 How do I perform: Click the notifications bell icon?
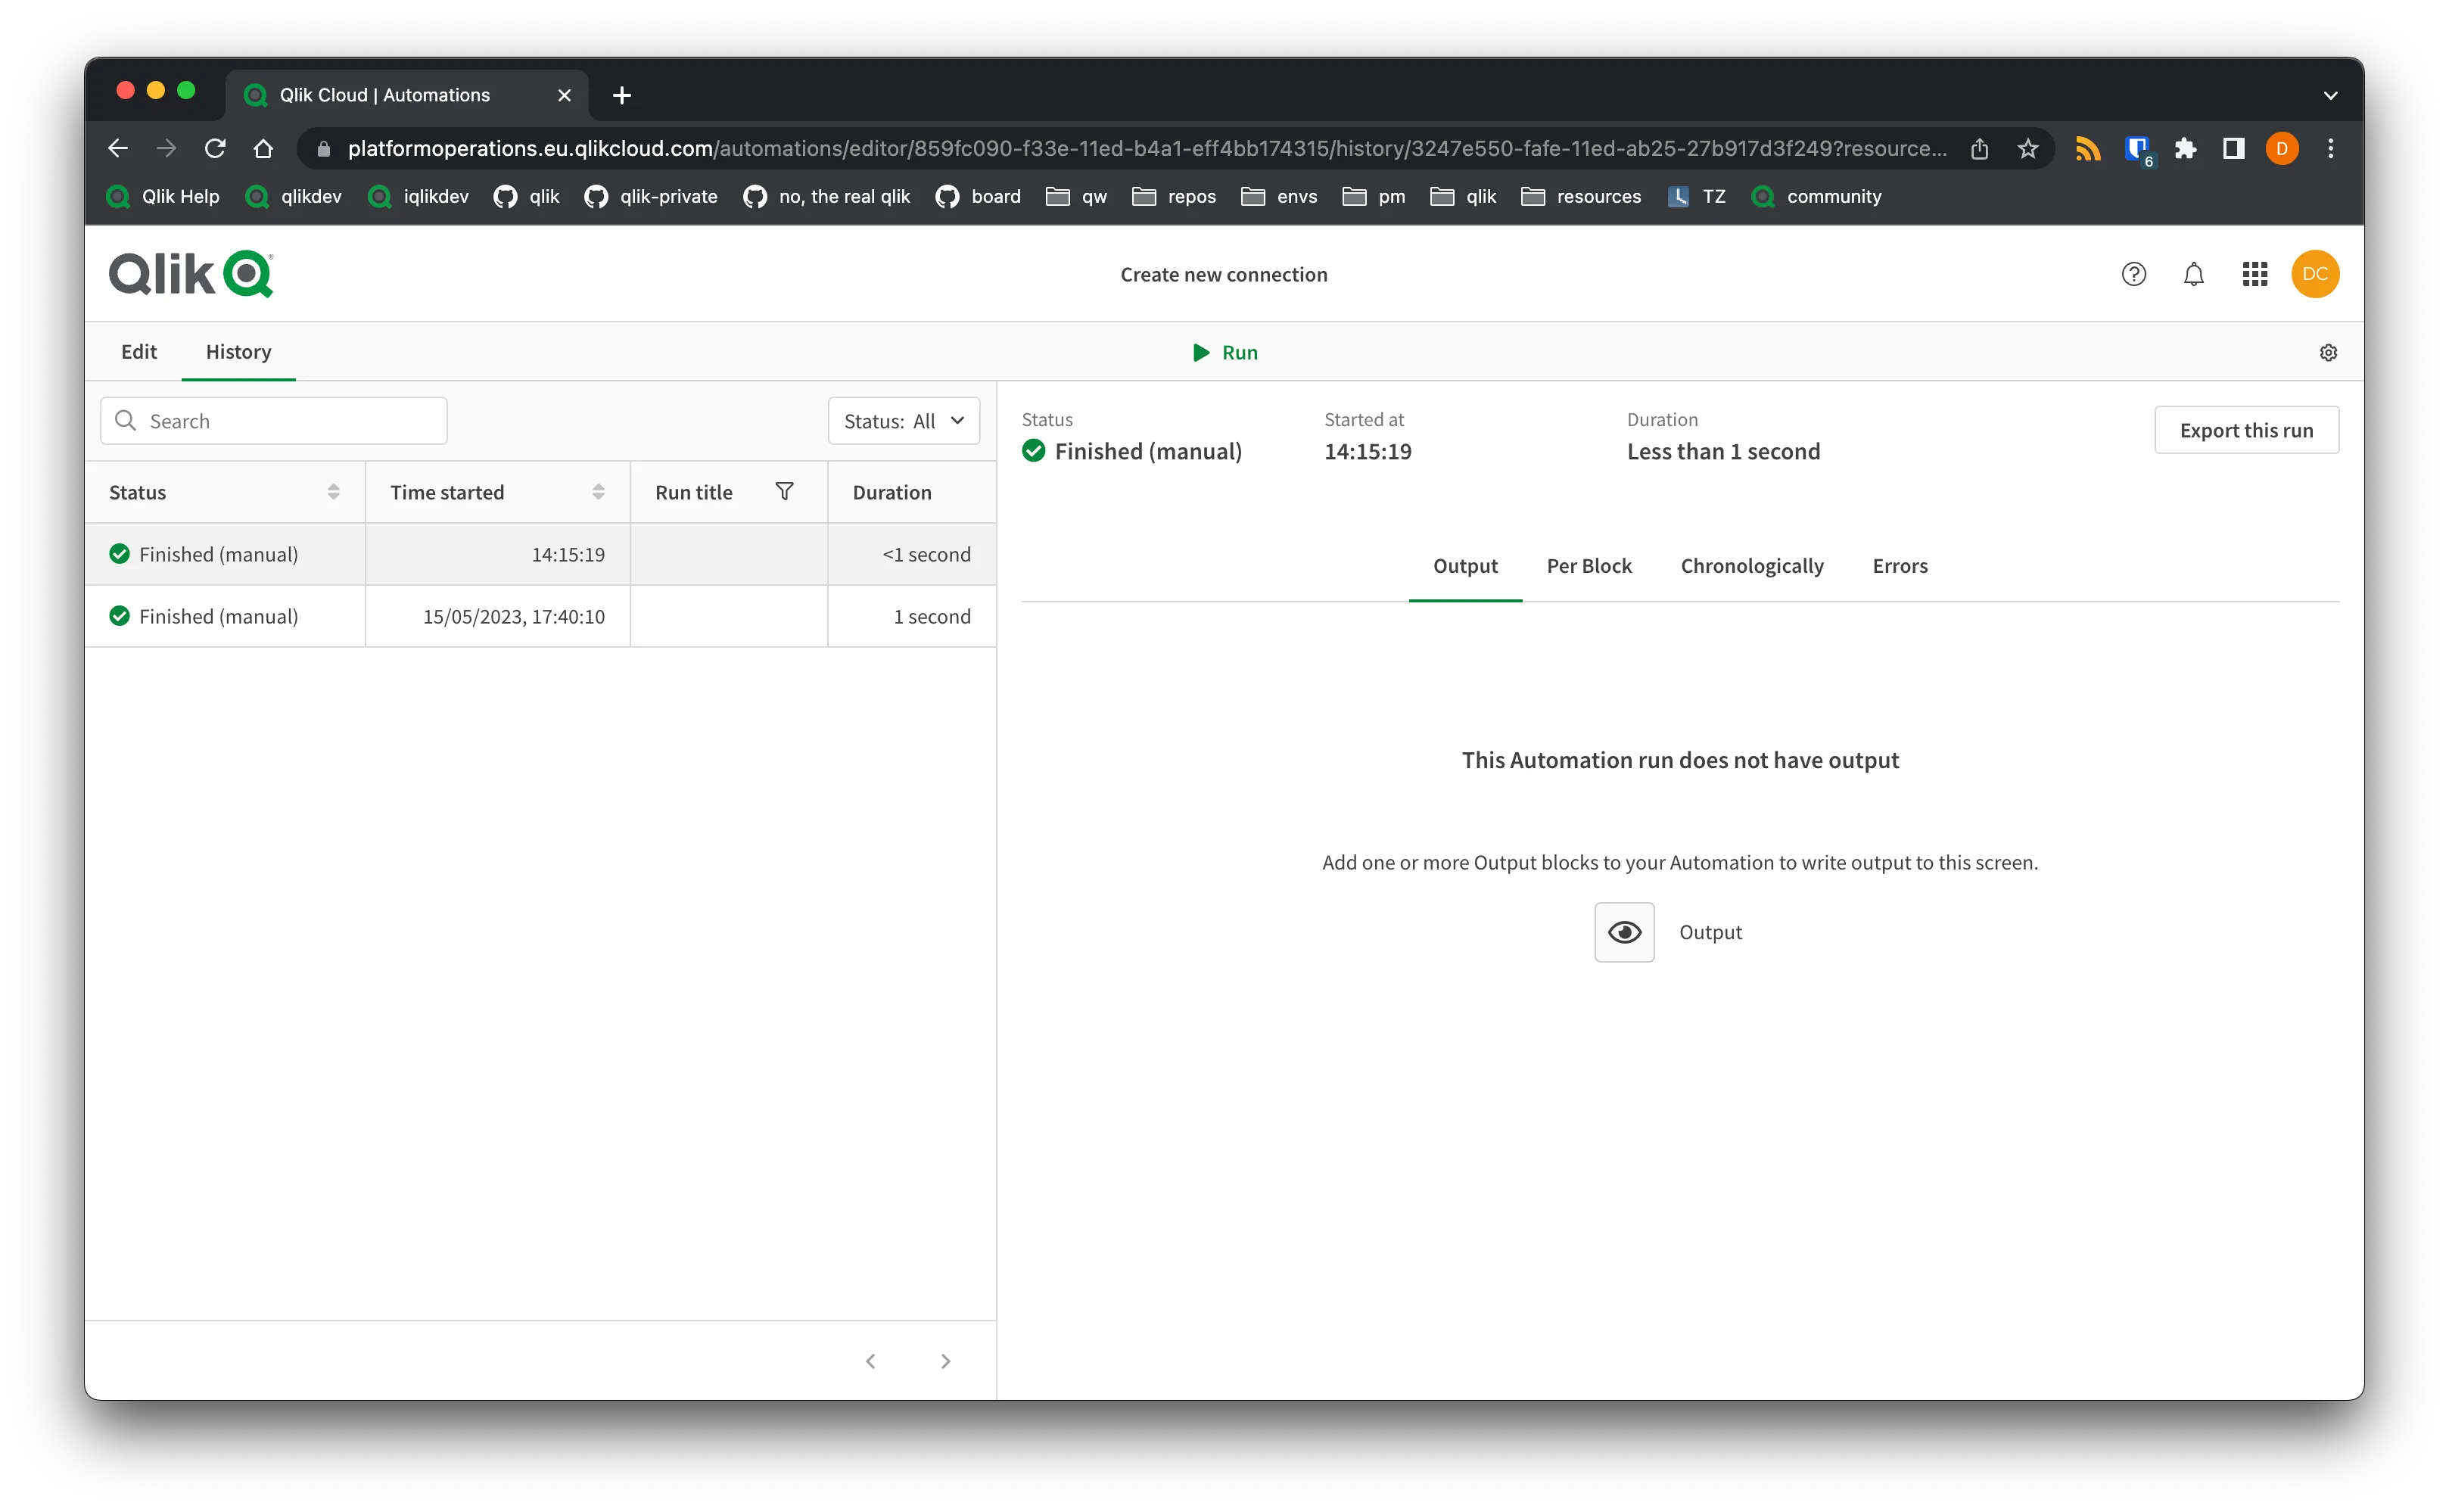[x=2192, y=273]
